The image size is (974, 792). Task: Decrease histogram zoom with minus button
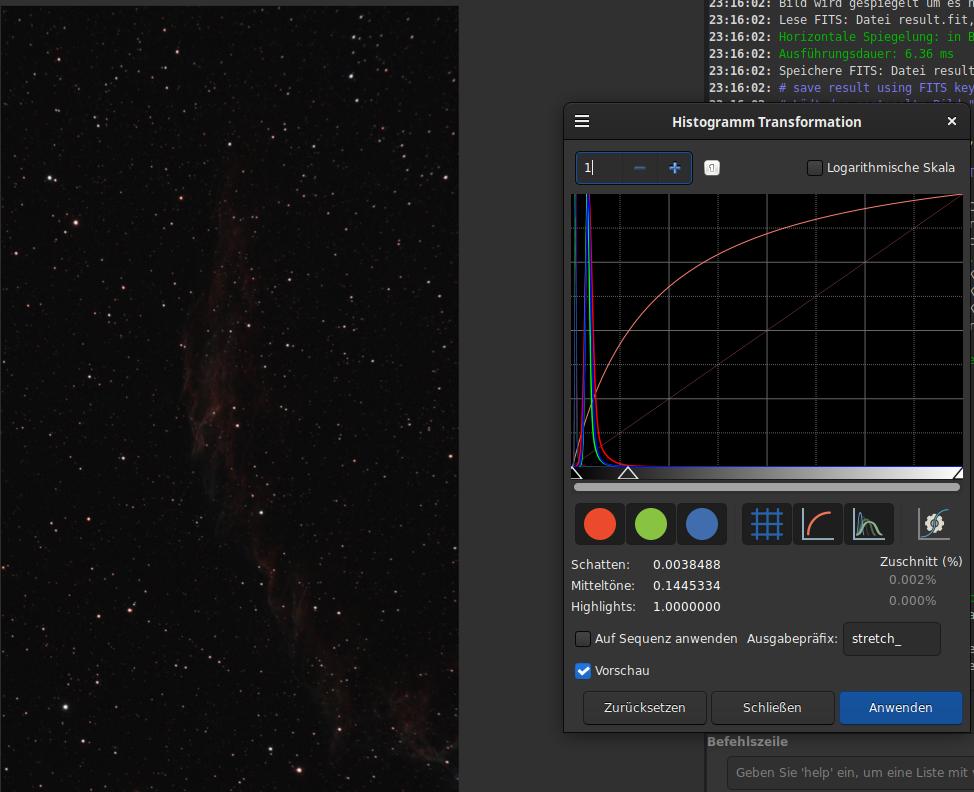pos(640,168)
